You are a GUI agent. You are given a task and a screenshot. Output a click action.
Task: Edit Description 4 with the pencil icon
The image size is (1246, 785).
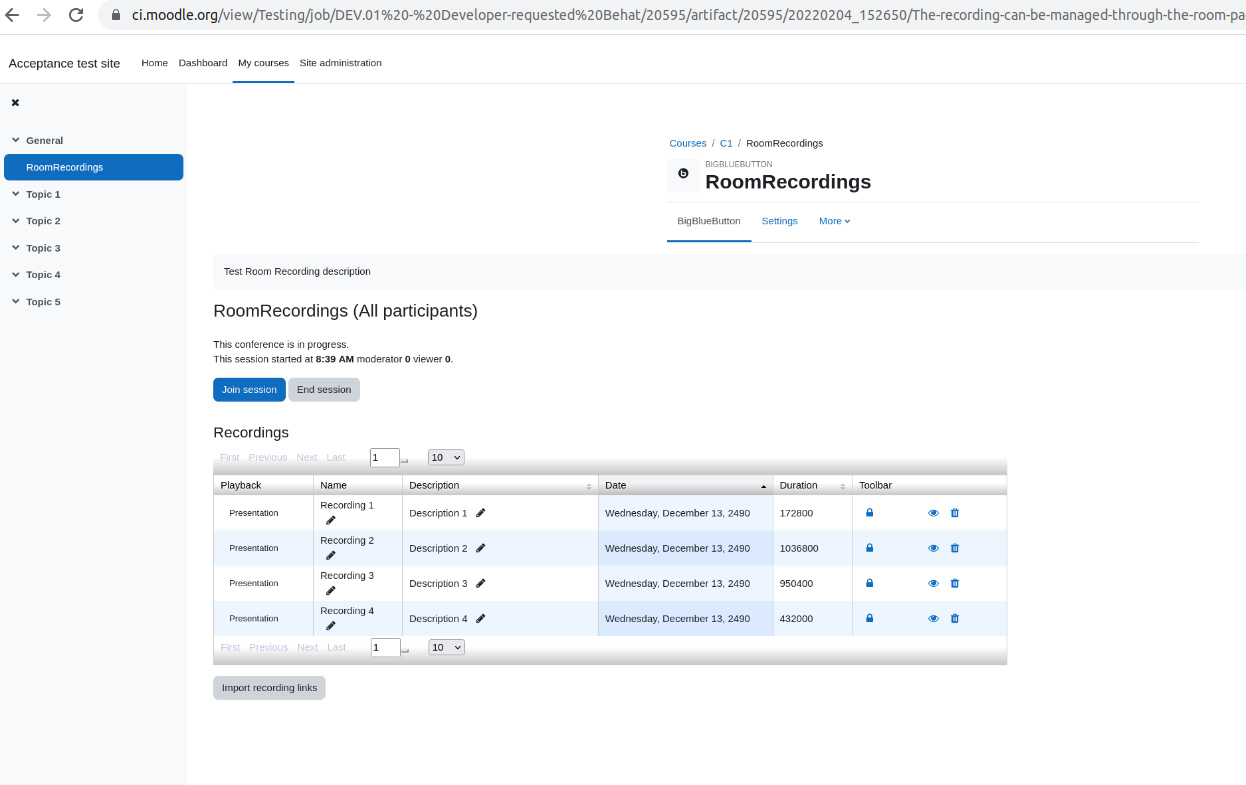click(x=480, y=618)
